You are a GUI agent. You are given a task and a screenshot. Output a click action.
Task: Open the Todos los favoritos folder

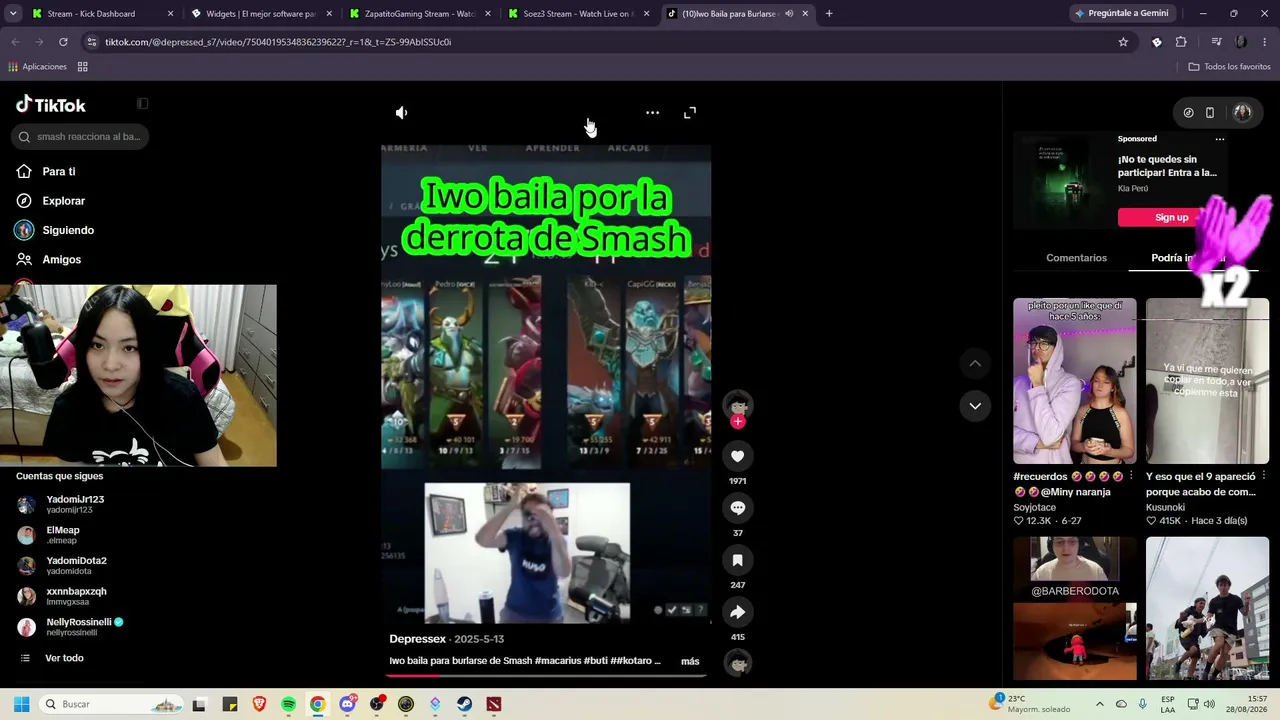[1229, 67]
